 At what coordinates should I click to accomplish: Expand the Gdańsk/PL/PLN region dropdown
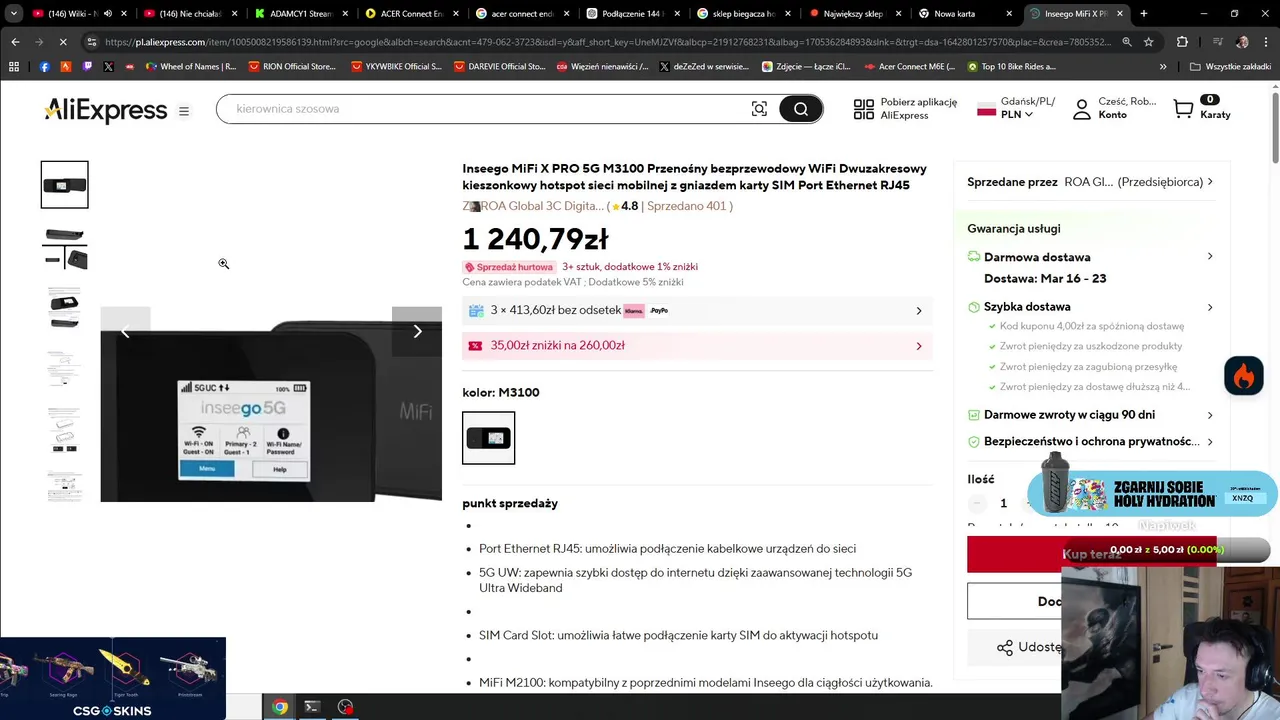(x=1015, y=108)
